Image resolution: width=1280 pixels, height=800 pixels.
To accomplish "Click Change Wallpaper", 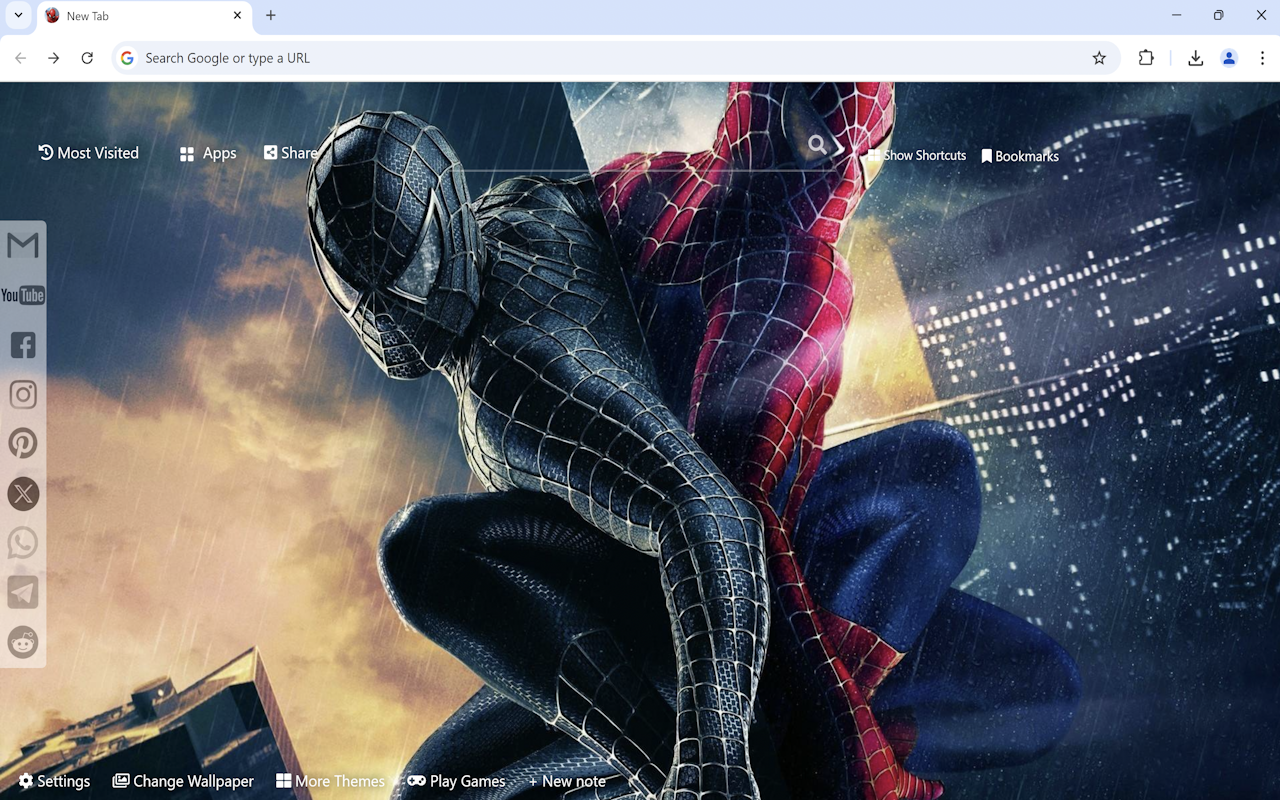I will pos(183,781).
